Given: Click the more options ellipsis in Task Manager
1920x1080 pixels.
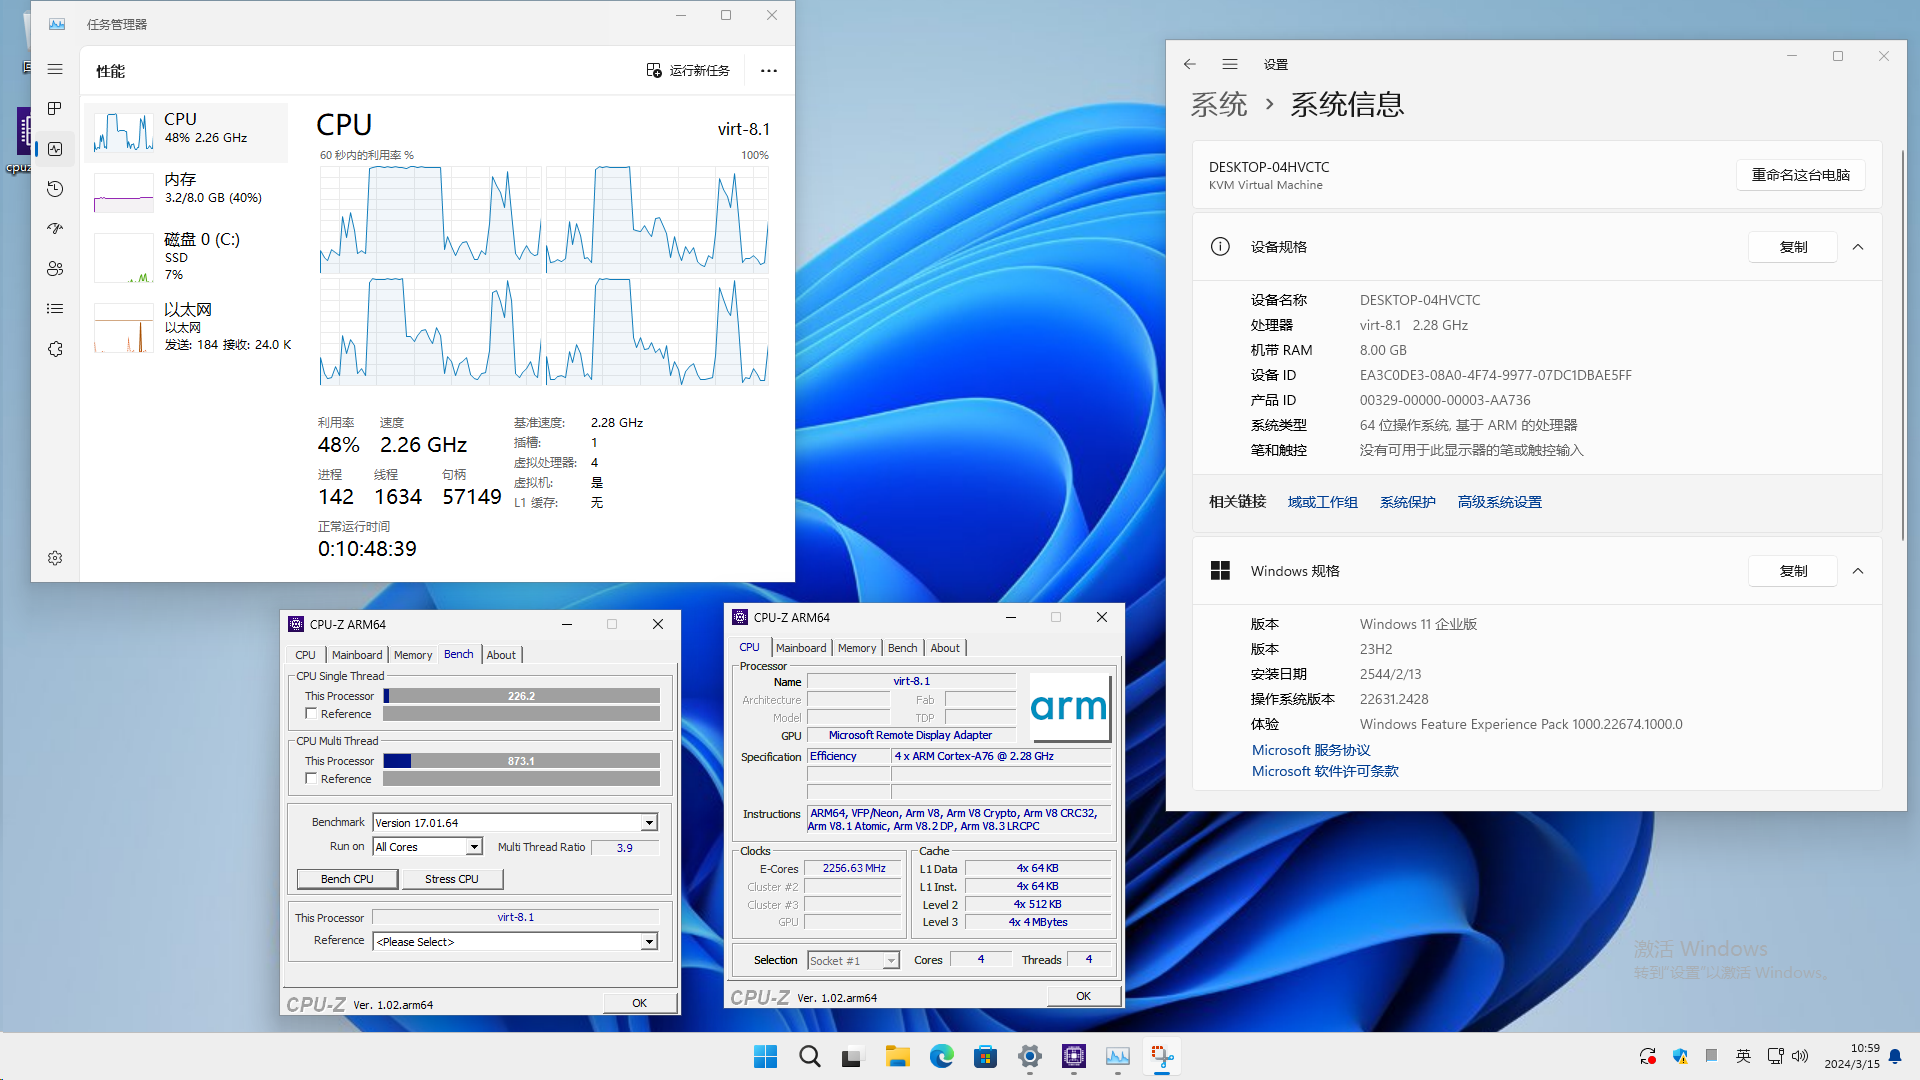Looking at the screenshot, I should coord(768,71).
